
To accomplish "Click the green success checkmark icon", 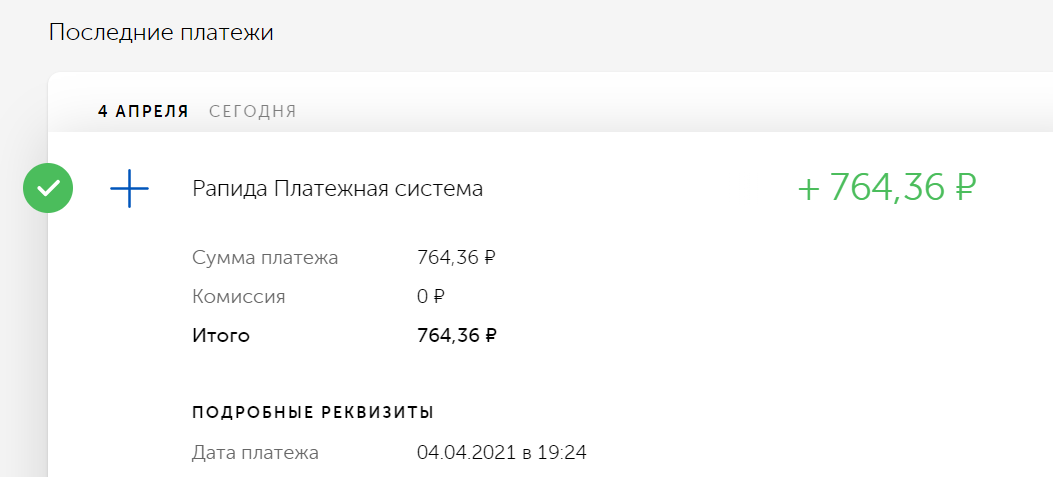I will [48, 188].
